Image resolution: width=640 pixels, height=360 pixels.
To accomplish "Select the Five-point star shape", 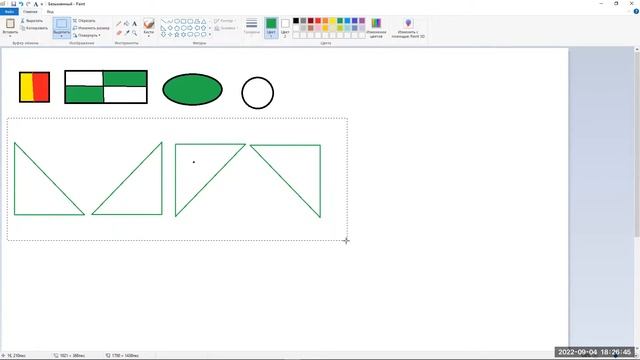I will point(177,35).
